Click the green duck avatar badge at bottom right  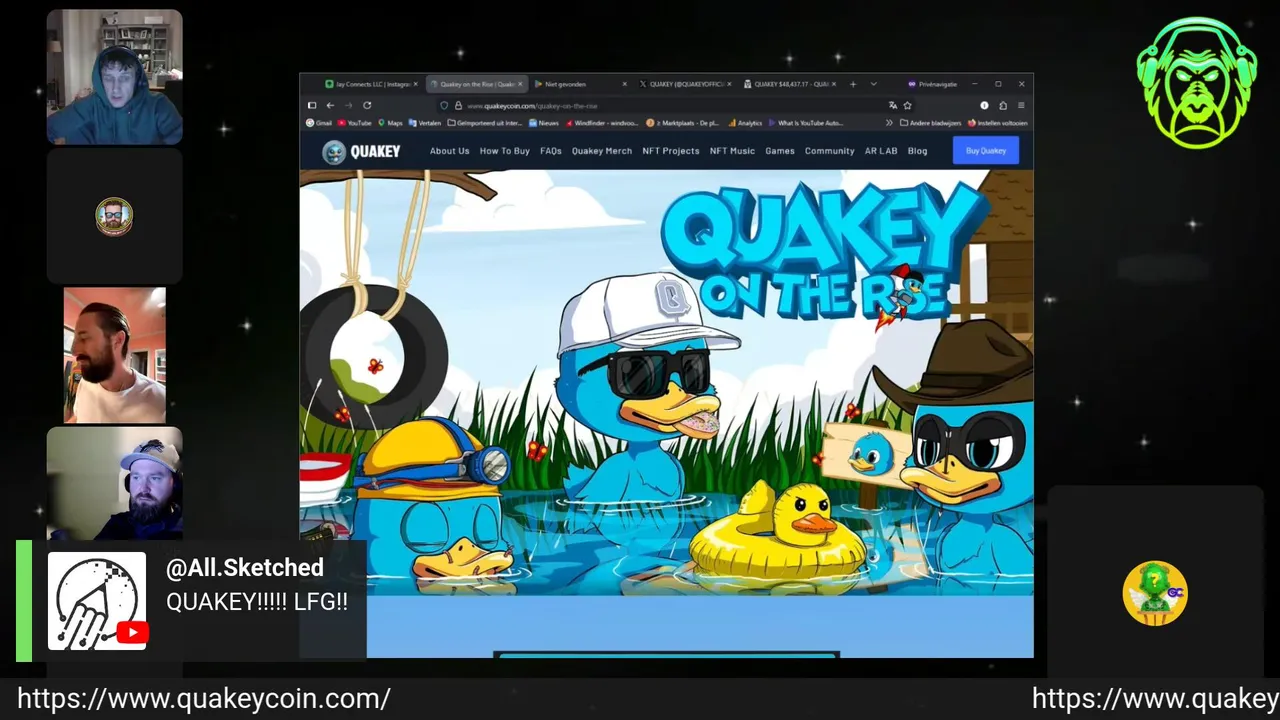tap(1155, 594)
